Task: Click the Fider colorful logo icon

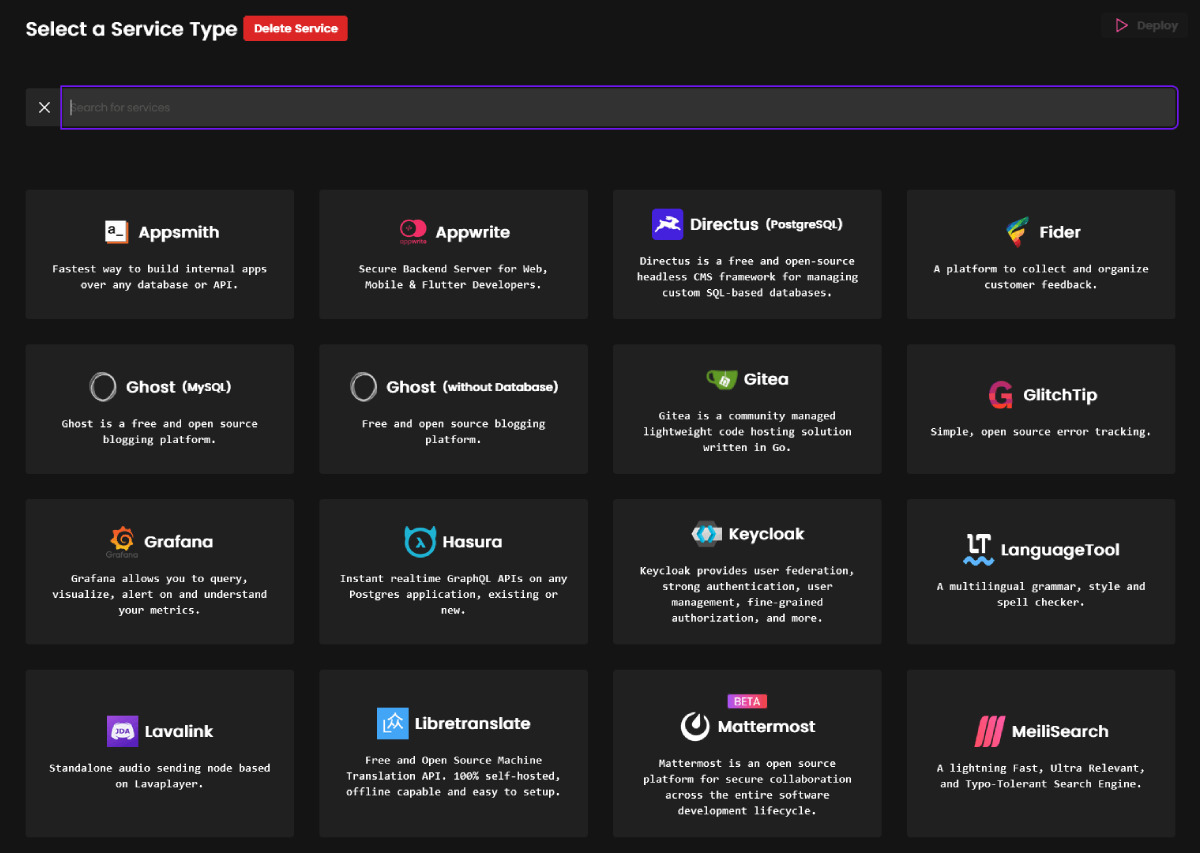Action: [x=1017, y=232]
